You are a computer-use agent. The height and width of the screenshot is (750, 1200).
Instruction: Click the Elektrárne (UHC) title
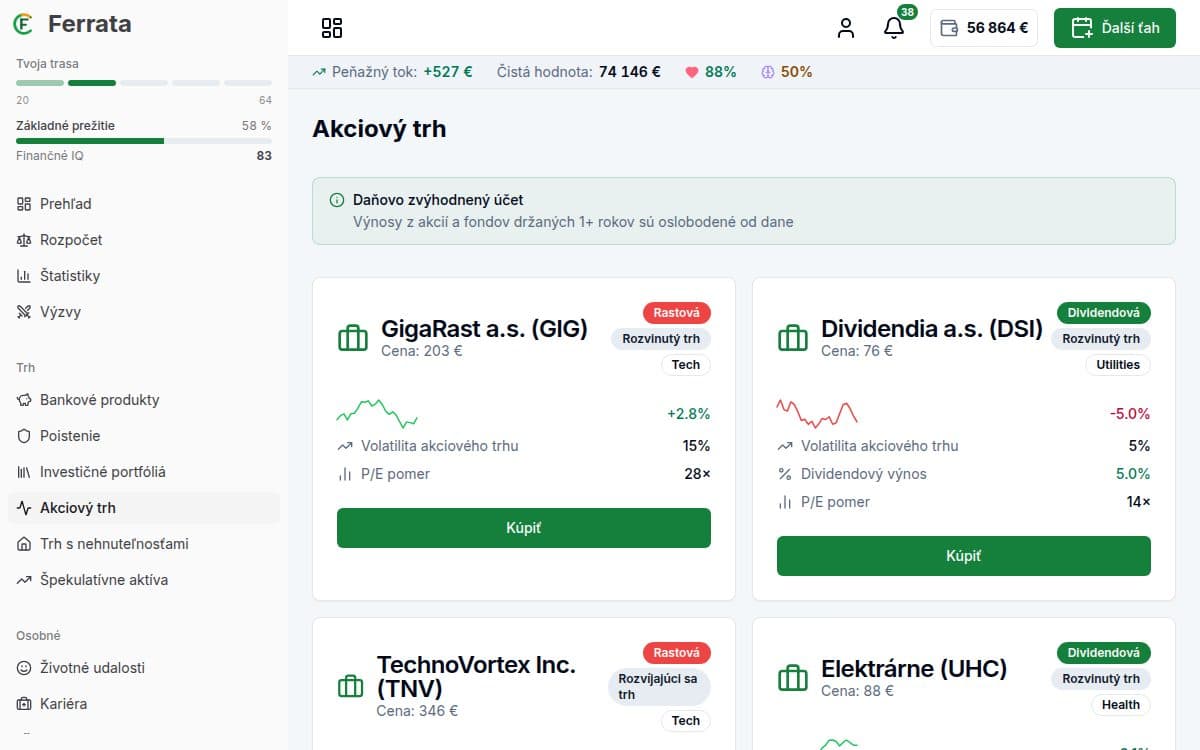click(x=914, y=668)
